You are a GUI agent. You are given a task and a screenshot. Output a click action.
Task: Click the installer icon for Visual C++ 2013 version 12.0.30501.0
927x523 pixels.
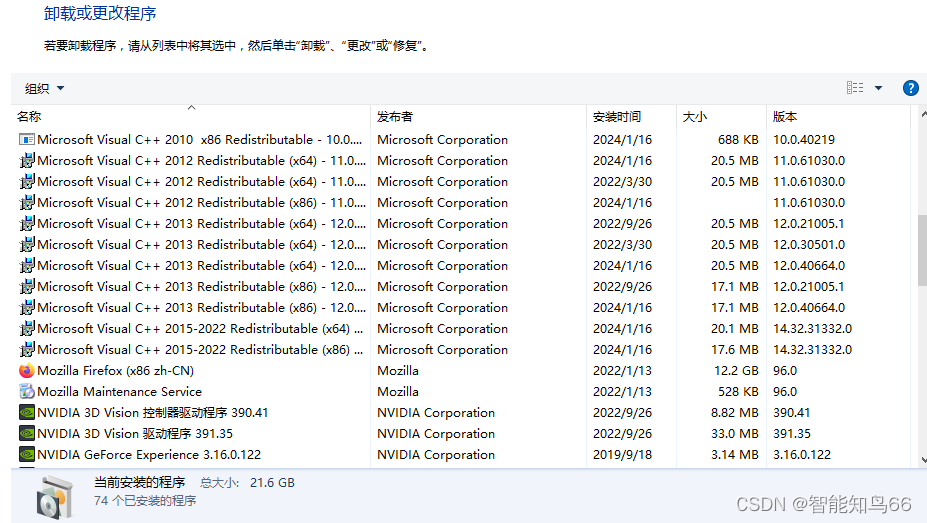click(27, 245)
